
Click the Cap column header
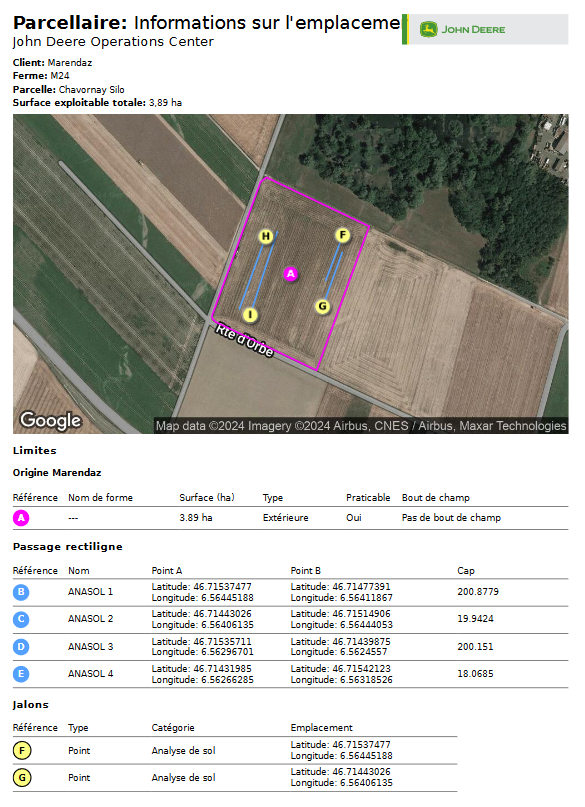pyautogui.click(x=466, y=570)
